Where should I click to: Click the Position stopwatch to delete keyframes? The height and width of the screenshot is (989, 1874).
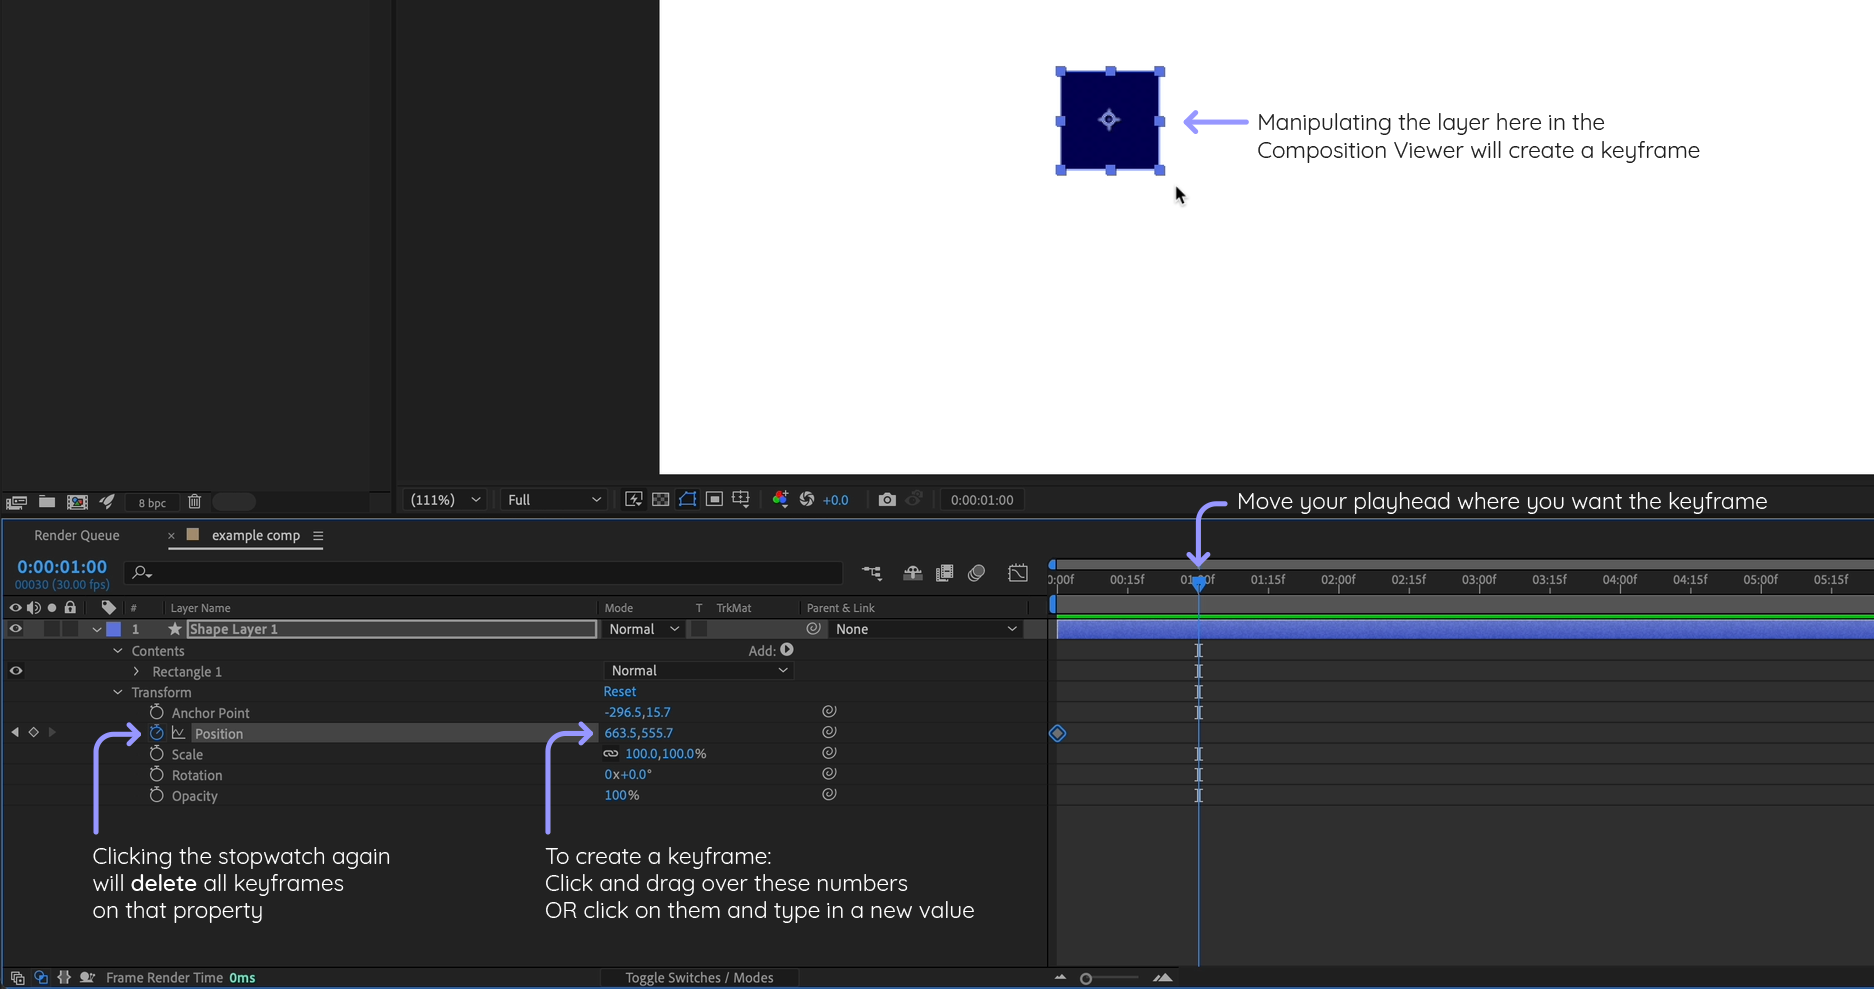[x=156, y=733]
